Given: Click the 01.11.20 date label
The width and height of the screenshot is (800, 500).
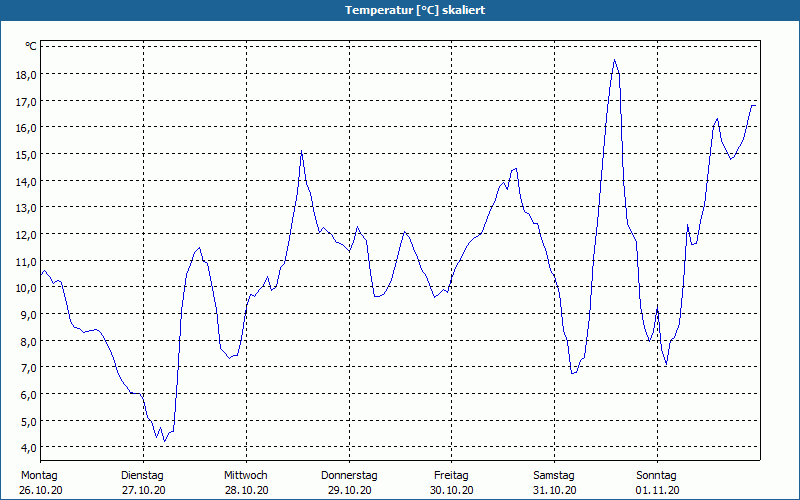Looking at the screenshot, I should (x=658, y=490).
